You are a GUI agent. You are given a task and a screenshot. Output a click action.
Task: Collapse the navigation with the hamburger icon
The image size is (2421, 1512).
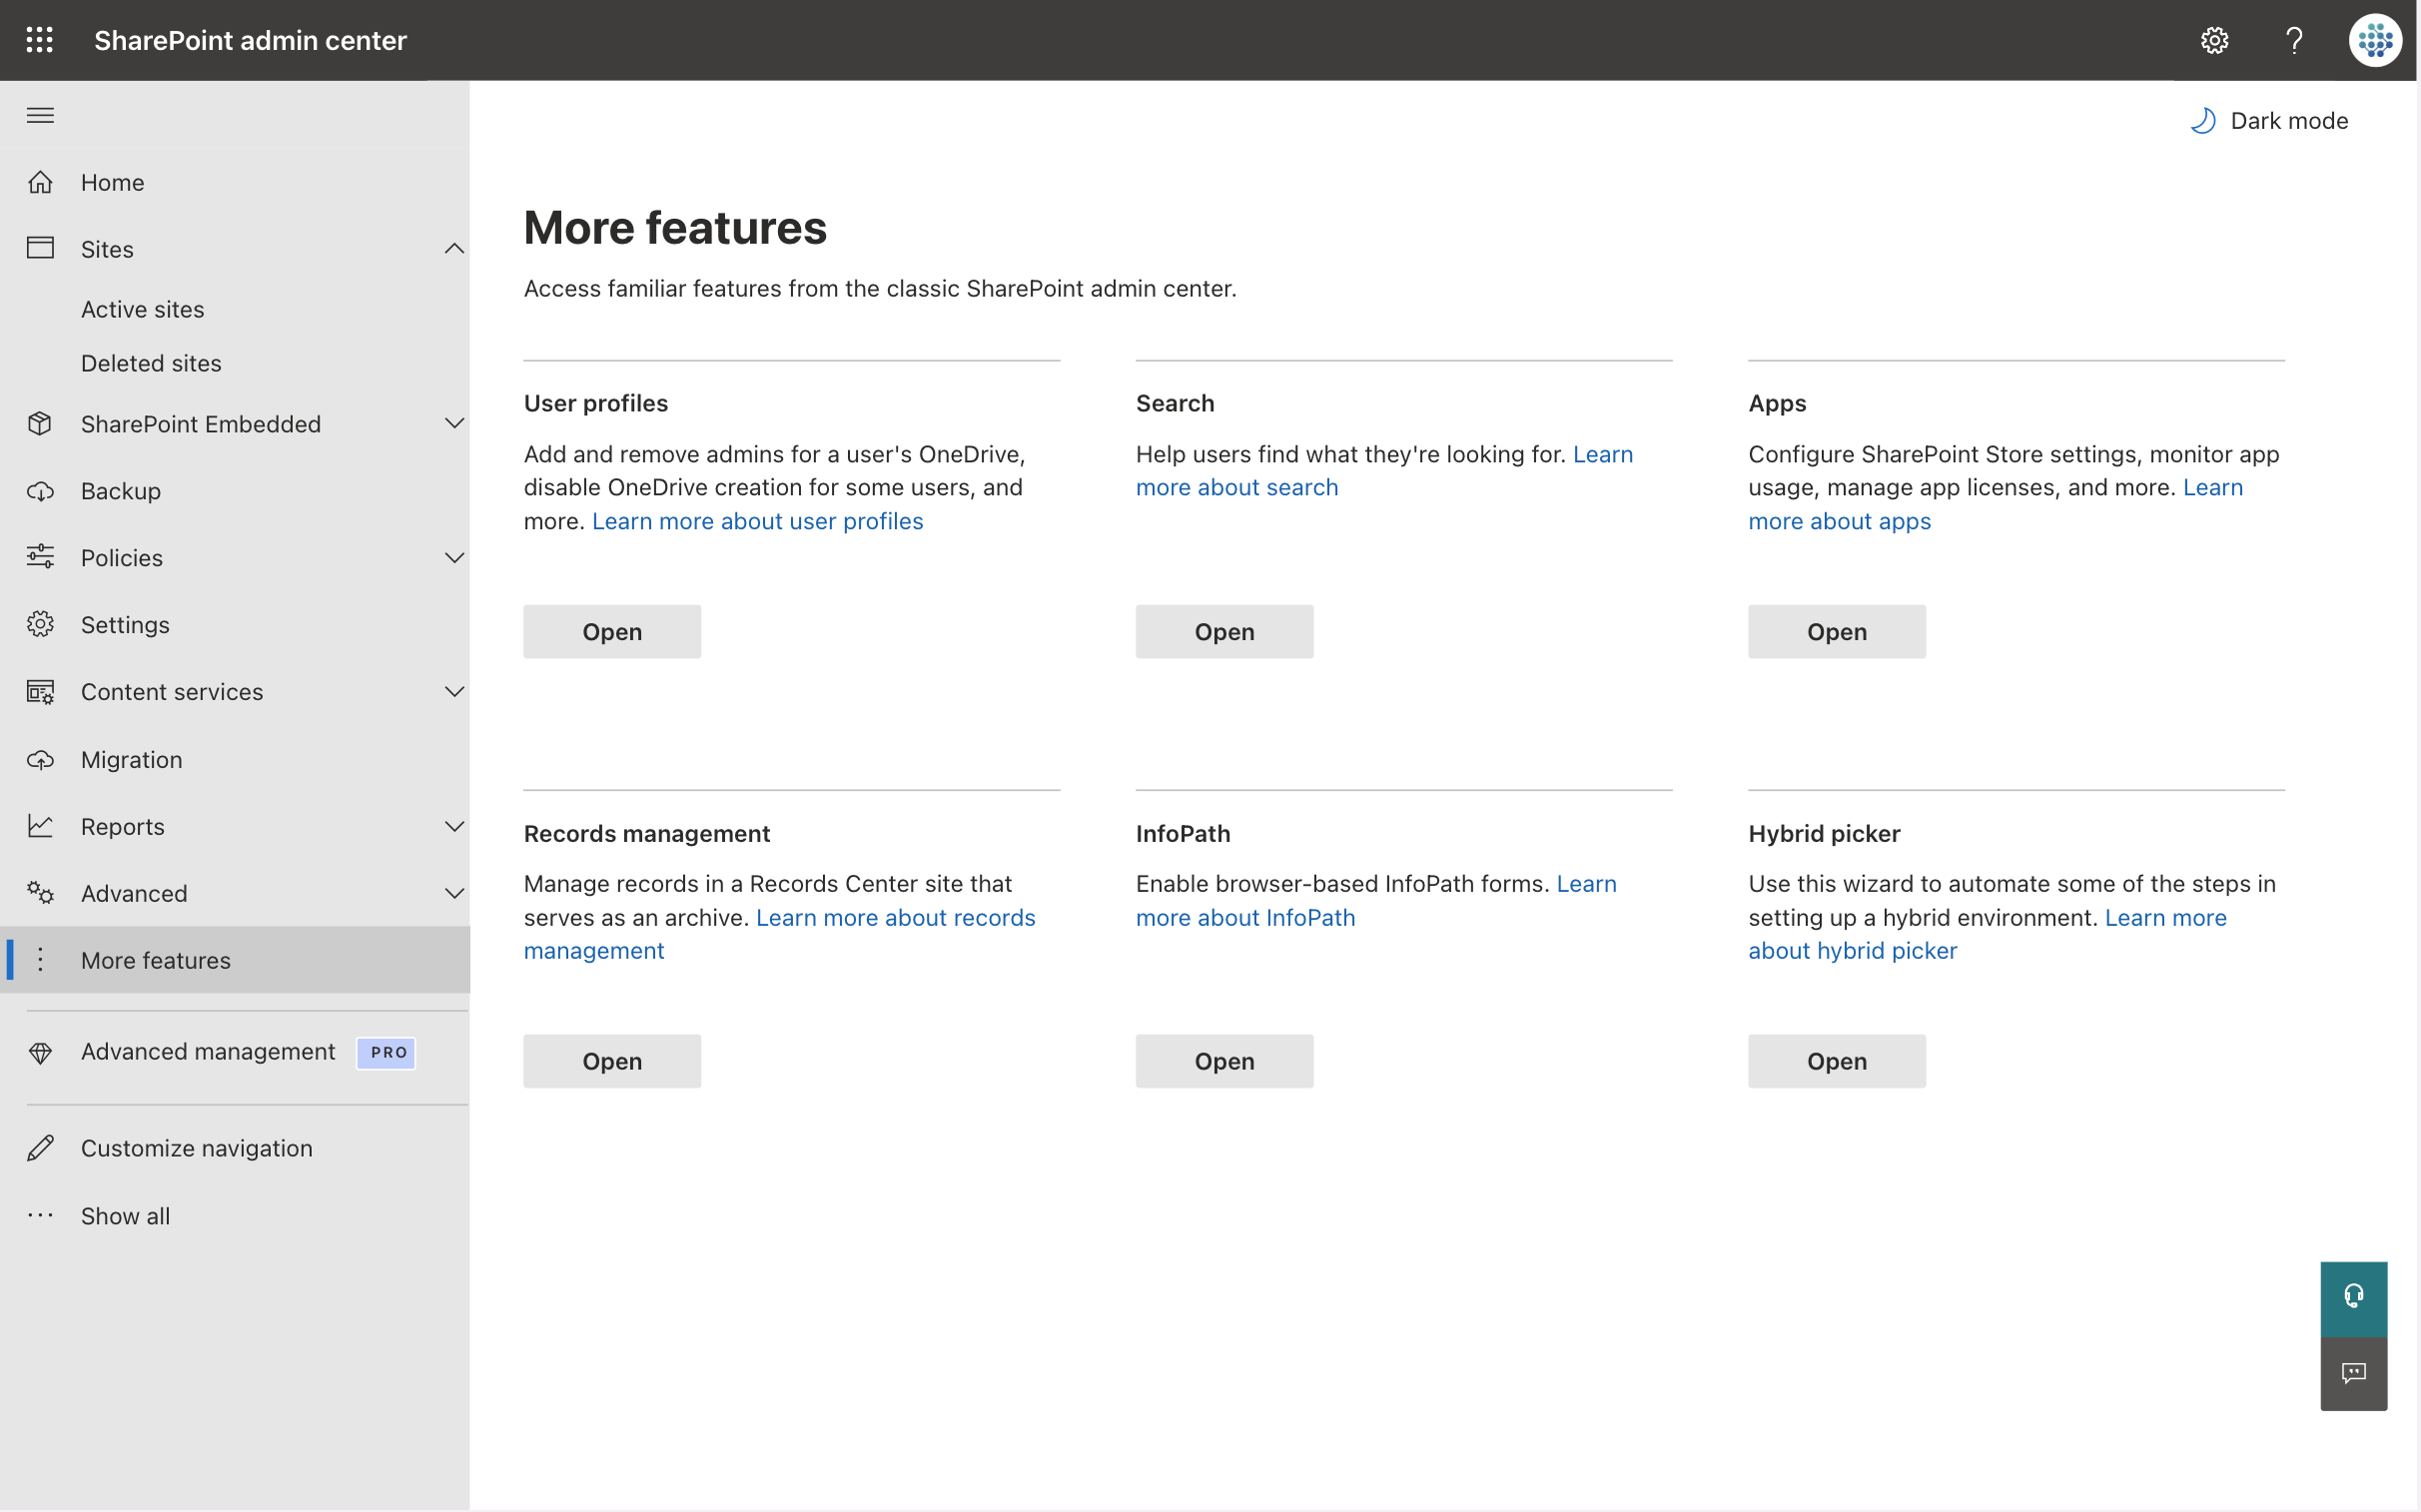click(40, 115)
